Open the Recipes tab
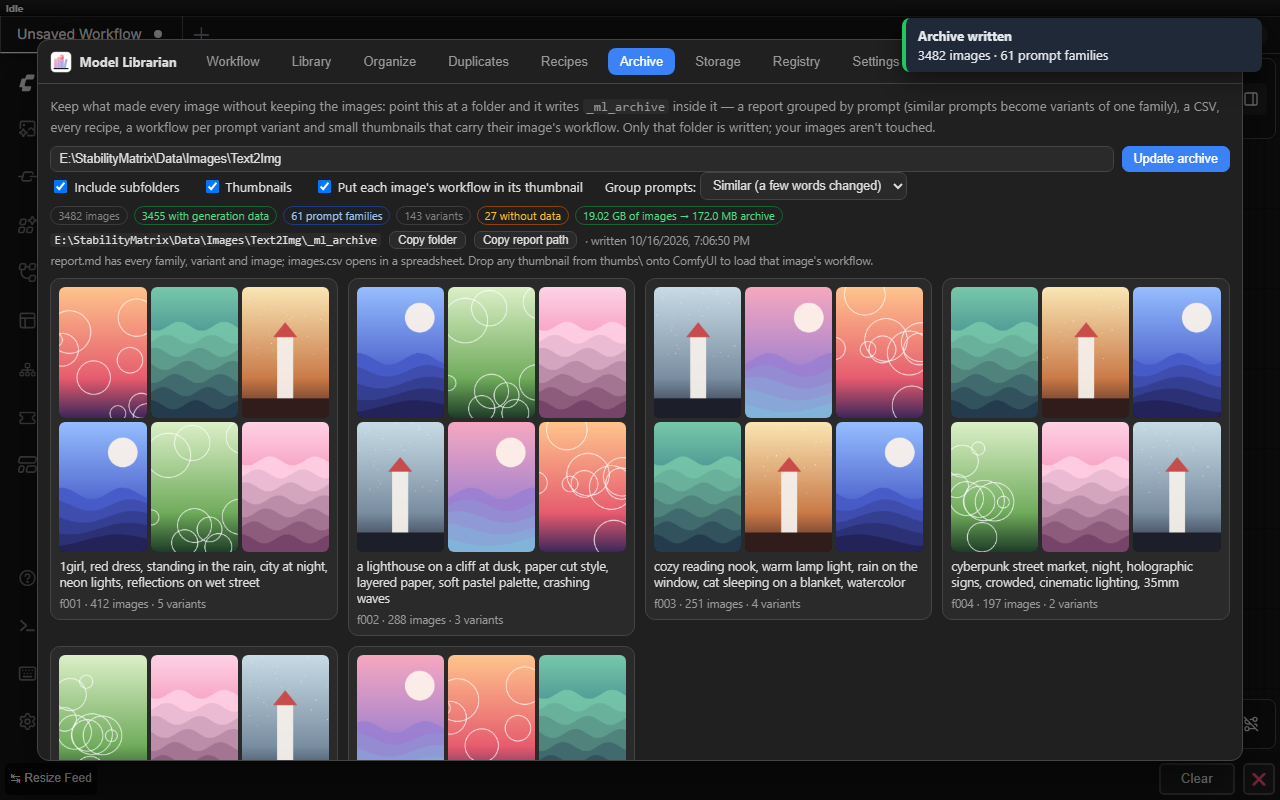Screen dimensions: 1280x800 coord(564,62)
